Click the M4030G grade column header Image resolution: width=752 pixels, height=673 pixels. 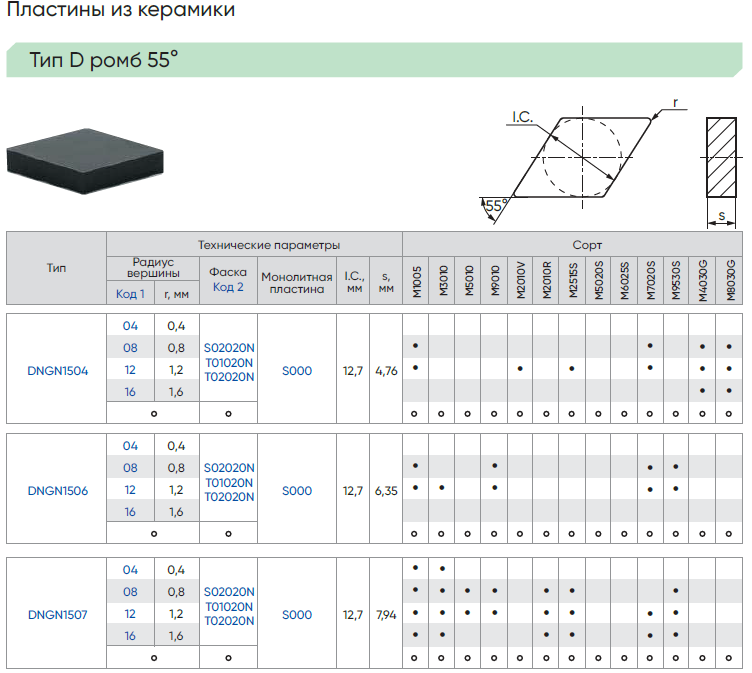pyautogui.click(x=703, y=281)
